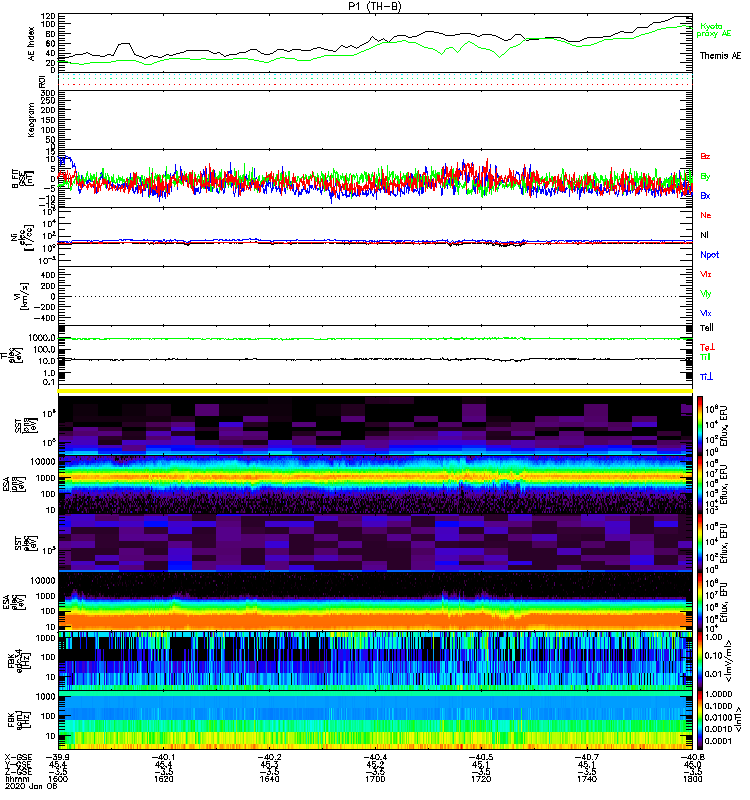
Task: Click the 120 tick on AE Index axis
Action: pyautogui.click(x=49, y=17)
